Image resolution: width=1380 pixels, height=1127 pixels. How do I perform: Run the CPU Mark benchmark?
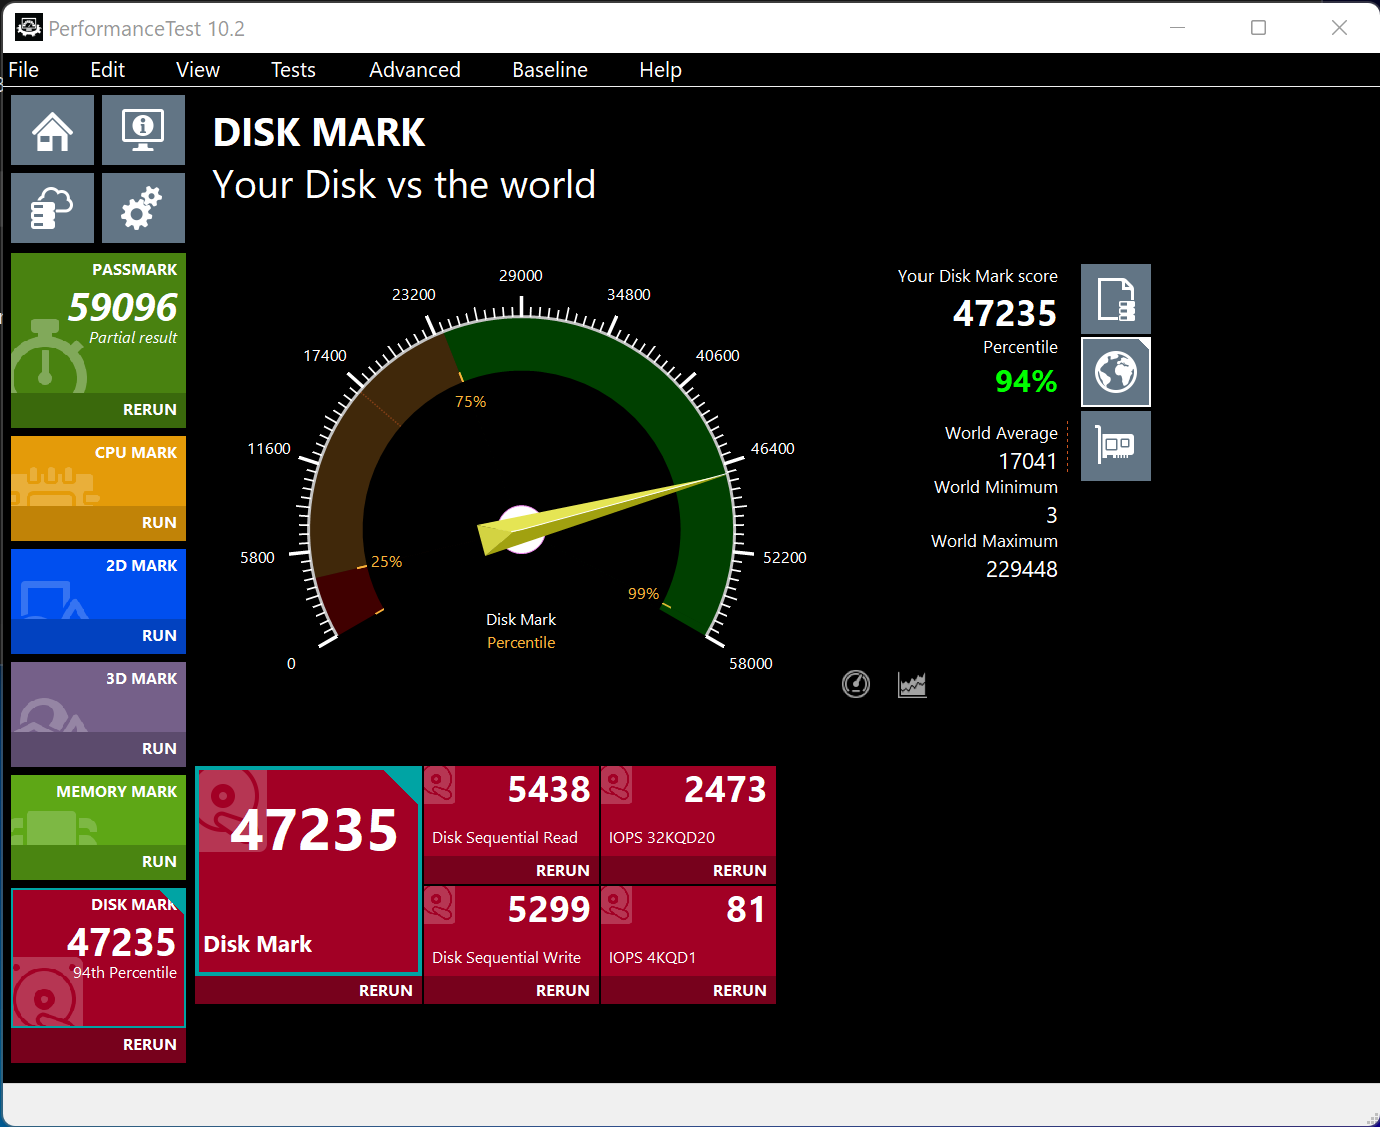pyautogui.click(x=159, y=523)
